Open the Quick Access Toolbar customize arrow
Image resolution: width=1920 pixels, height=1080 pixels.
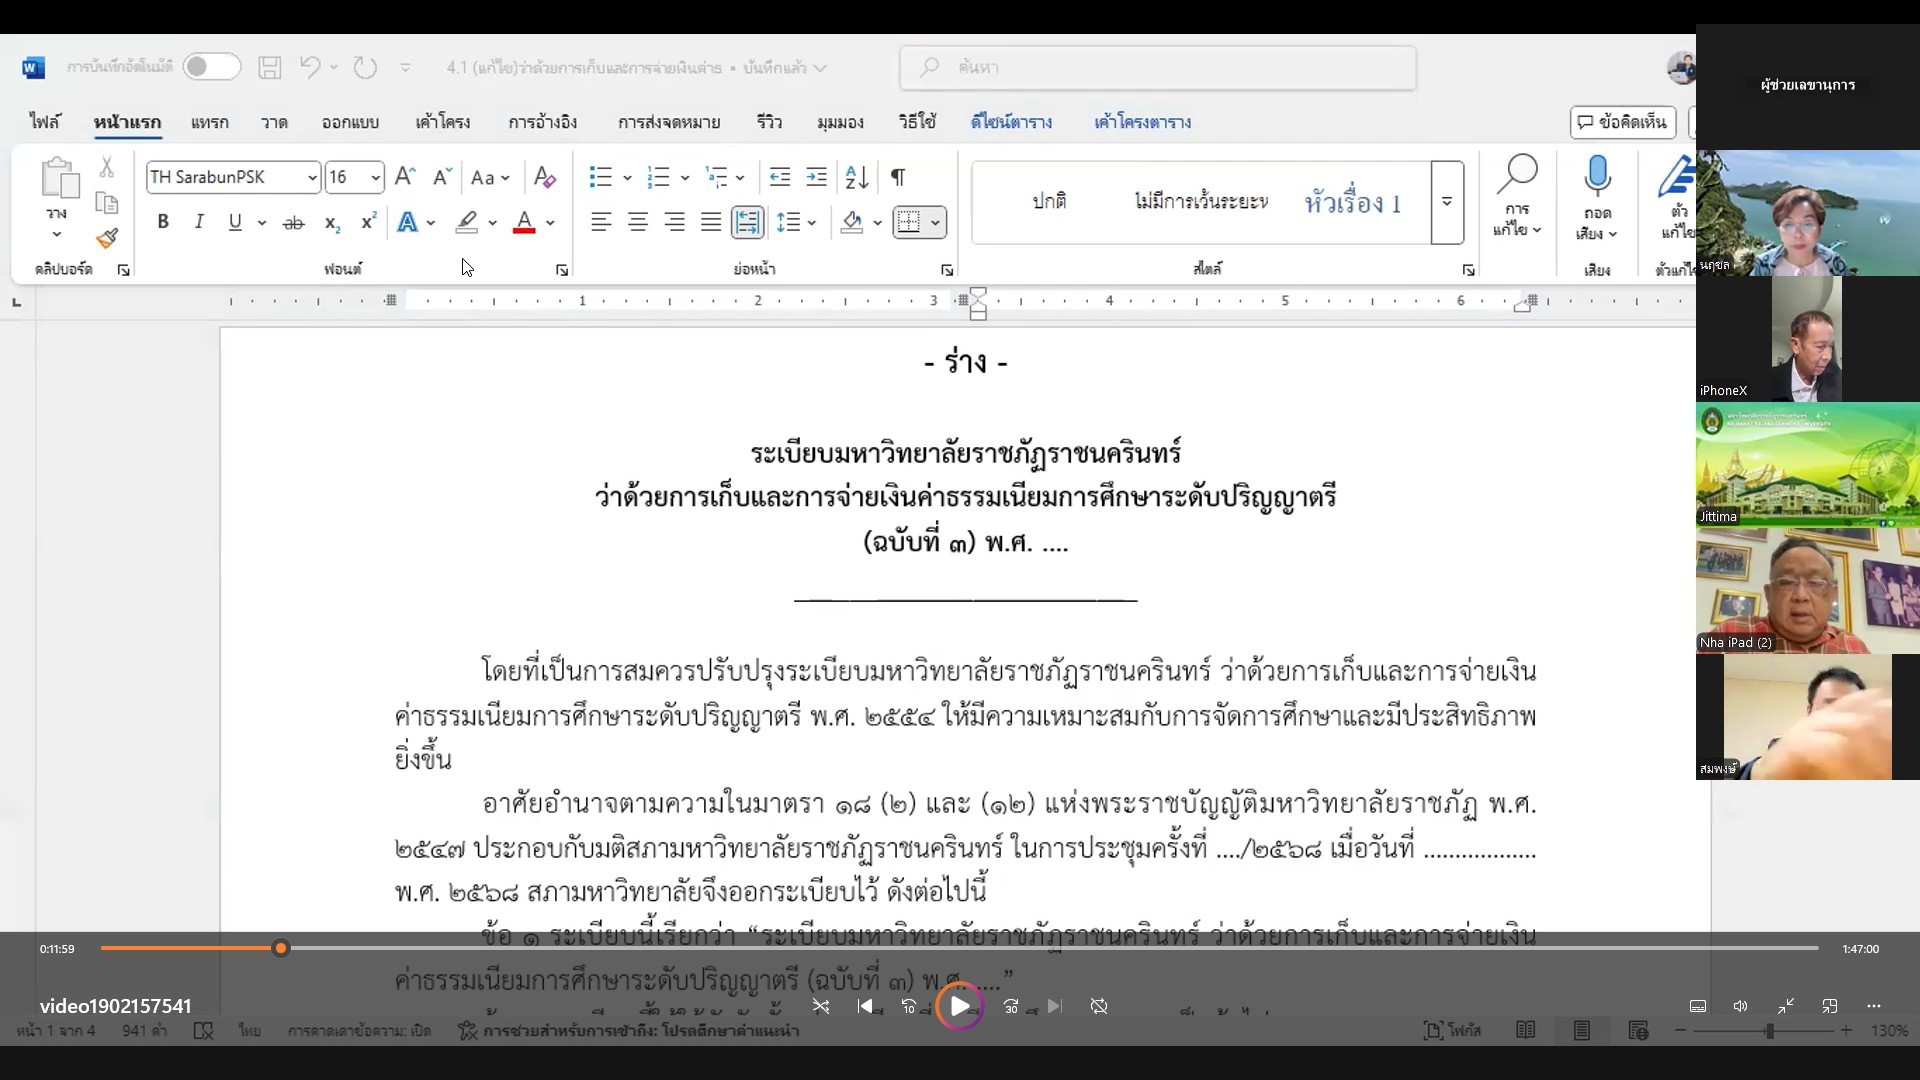pos(405,67)
